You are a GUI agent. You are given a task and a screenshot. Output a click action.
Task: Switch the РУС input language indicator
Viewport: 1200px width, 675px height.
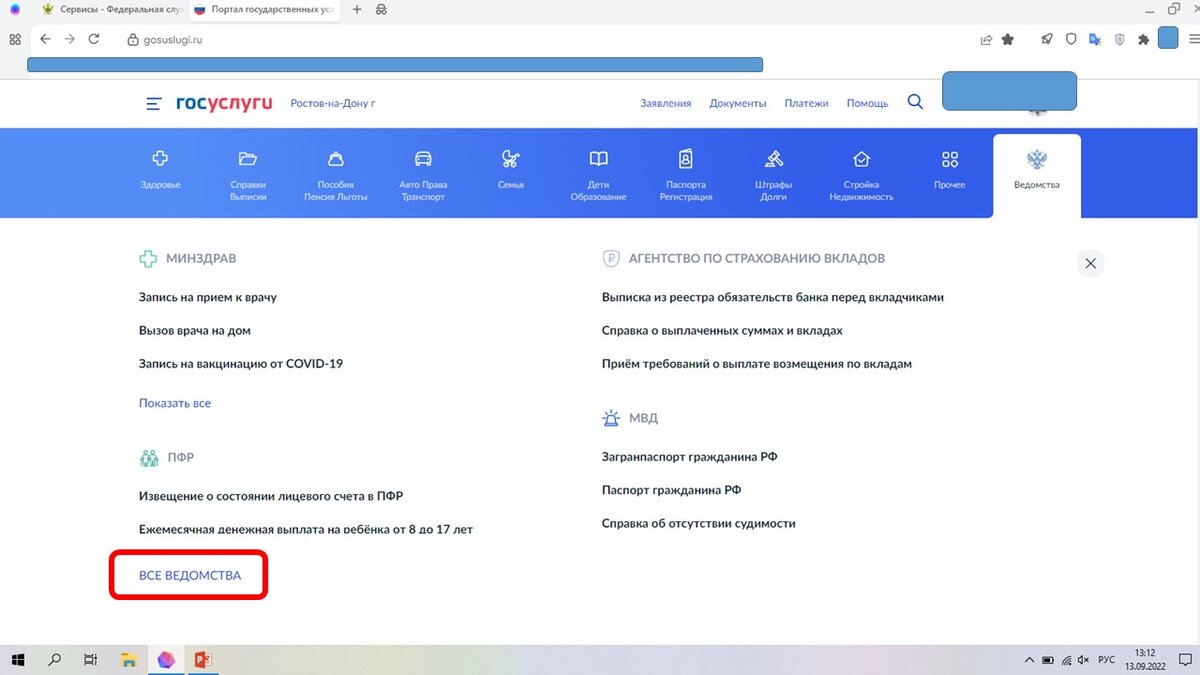1107,660
